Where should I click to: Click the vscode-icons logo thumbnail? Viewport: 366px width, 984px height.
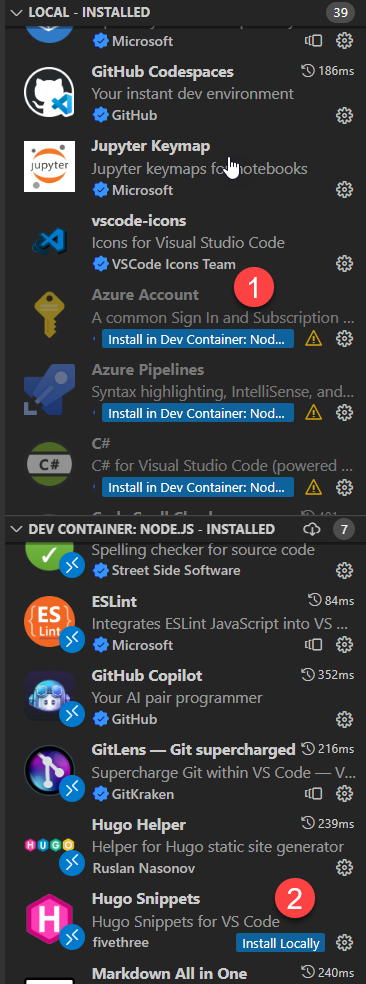pyautogui.click(x=49, y=241)
